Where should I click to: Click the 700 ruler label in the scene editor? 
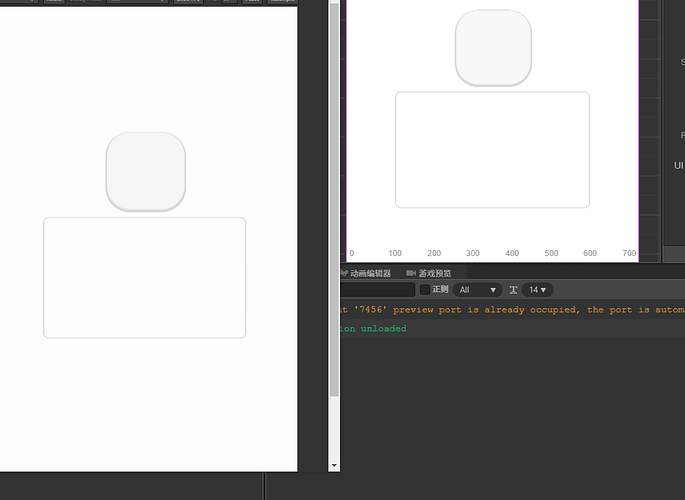click(629, 253)
